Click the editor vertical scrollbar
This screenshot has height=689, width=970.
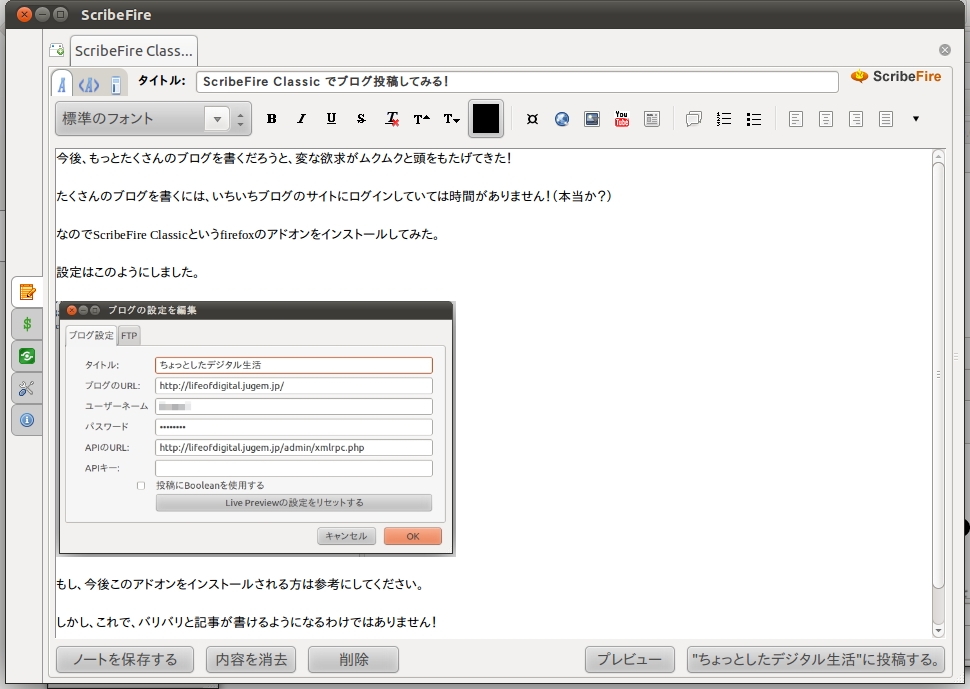938,376
